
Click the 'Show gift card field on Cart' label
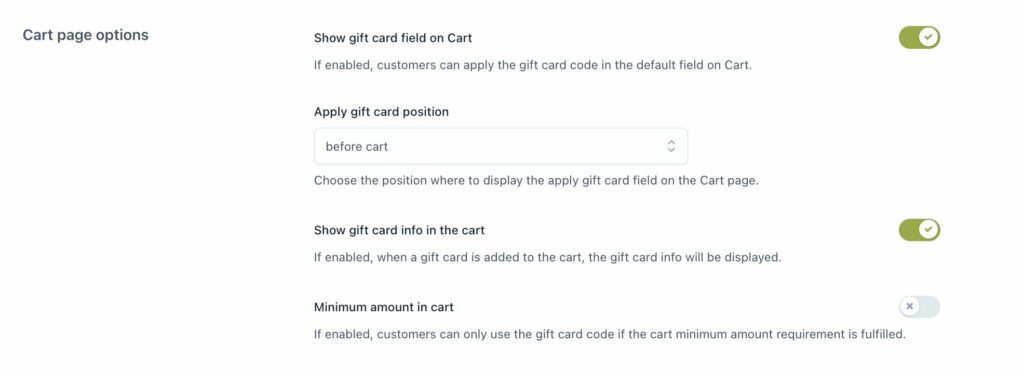click(393, 38)
